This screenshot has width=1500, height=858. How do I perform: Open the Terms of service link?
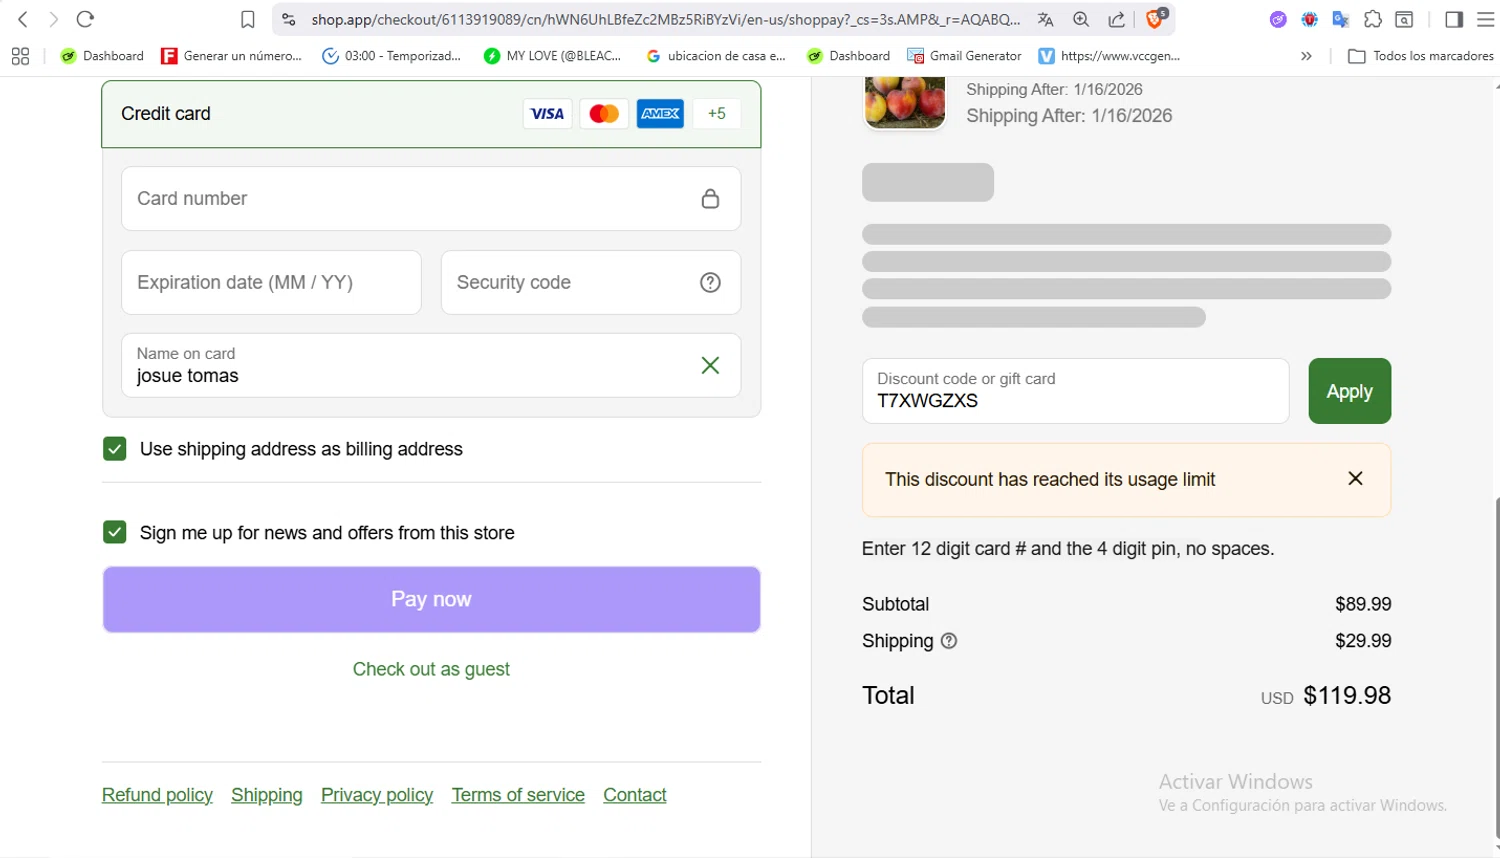pos(518,795)
